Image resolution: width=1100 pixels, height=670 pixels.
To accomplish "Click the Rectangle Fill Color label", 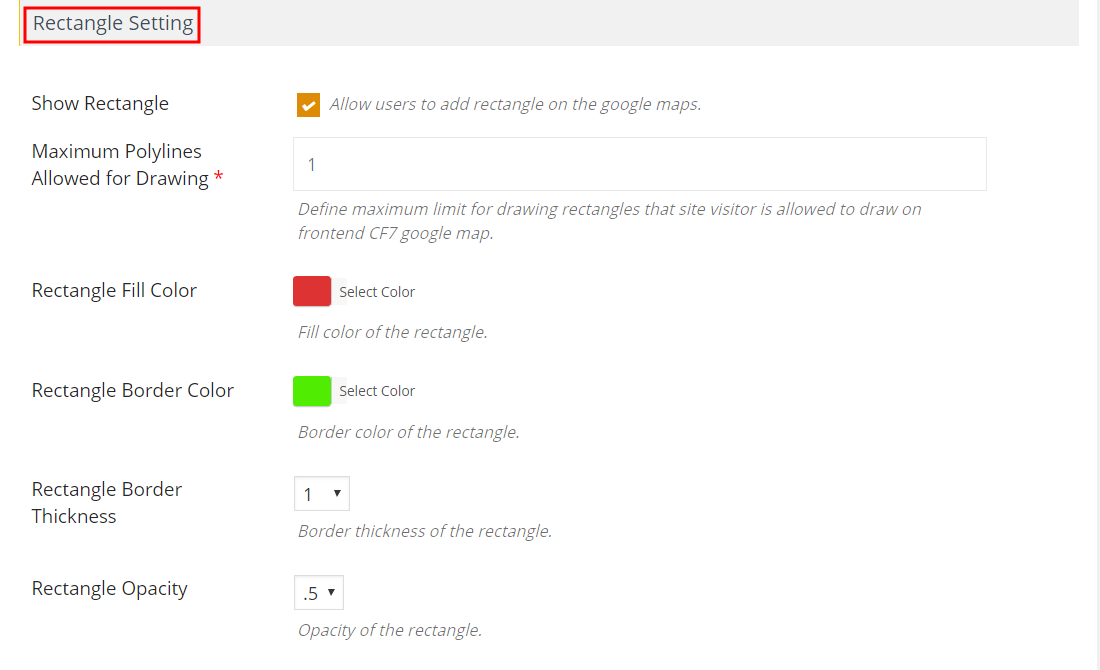I will (114, 291).
